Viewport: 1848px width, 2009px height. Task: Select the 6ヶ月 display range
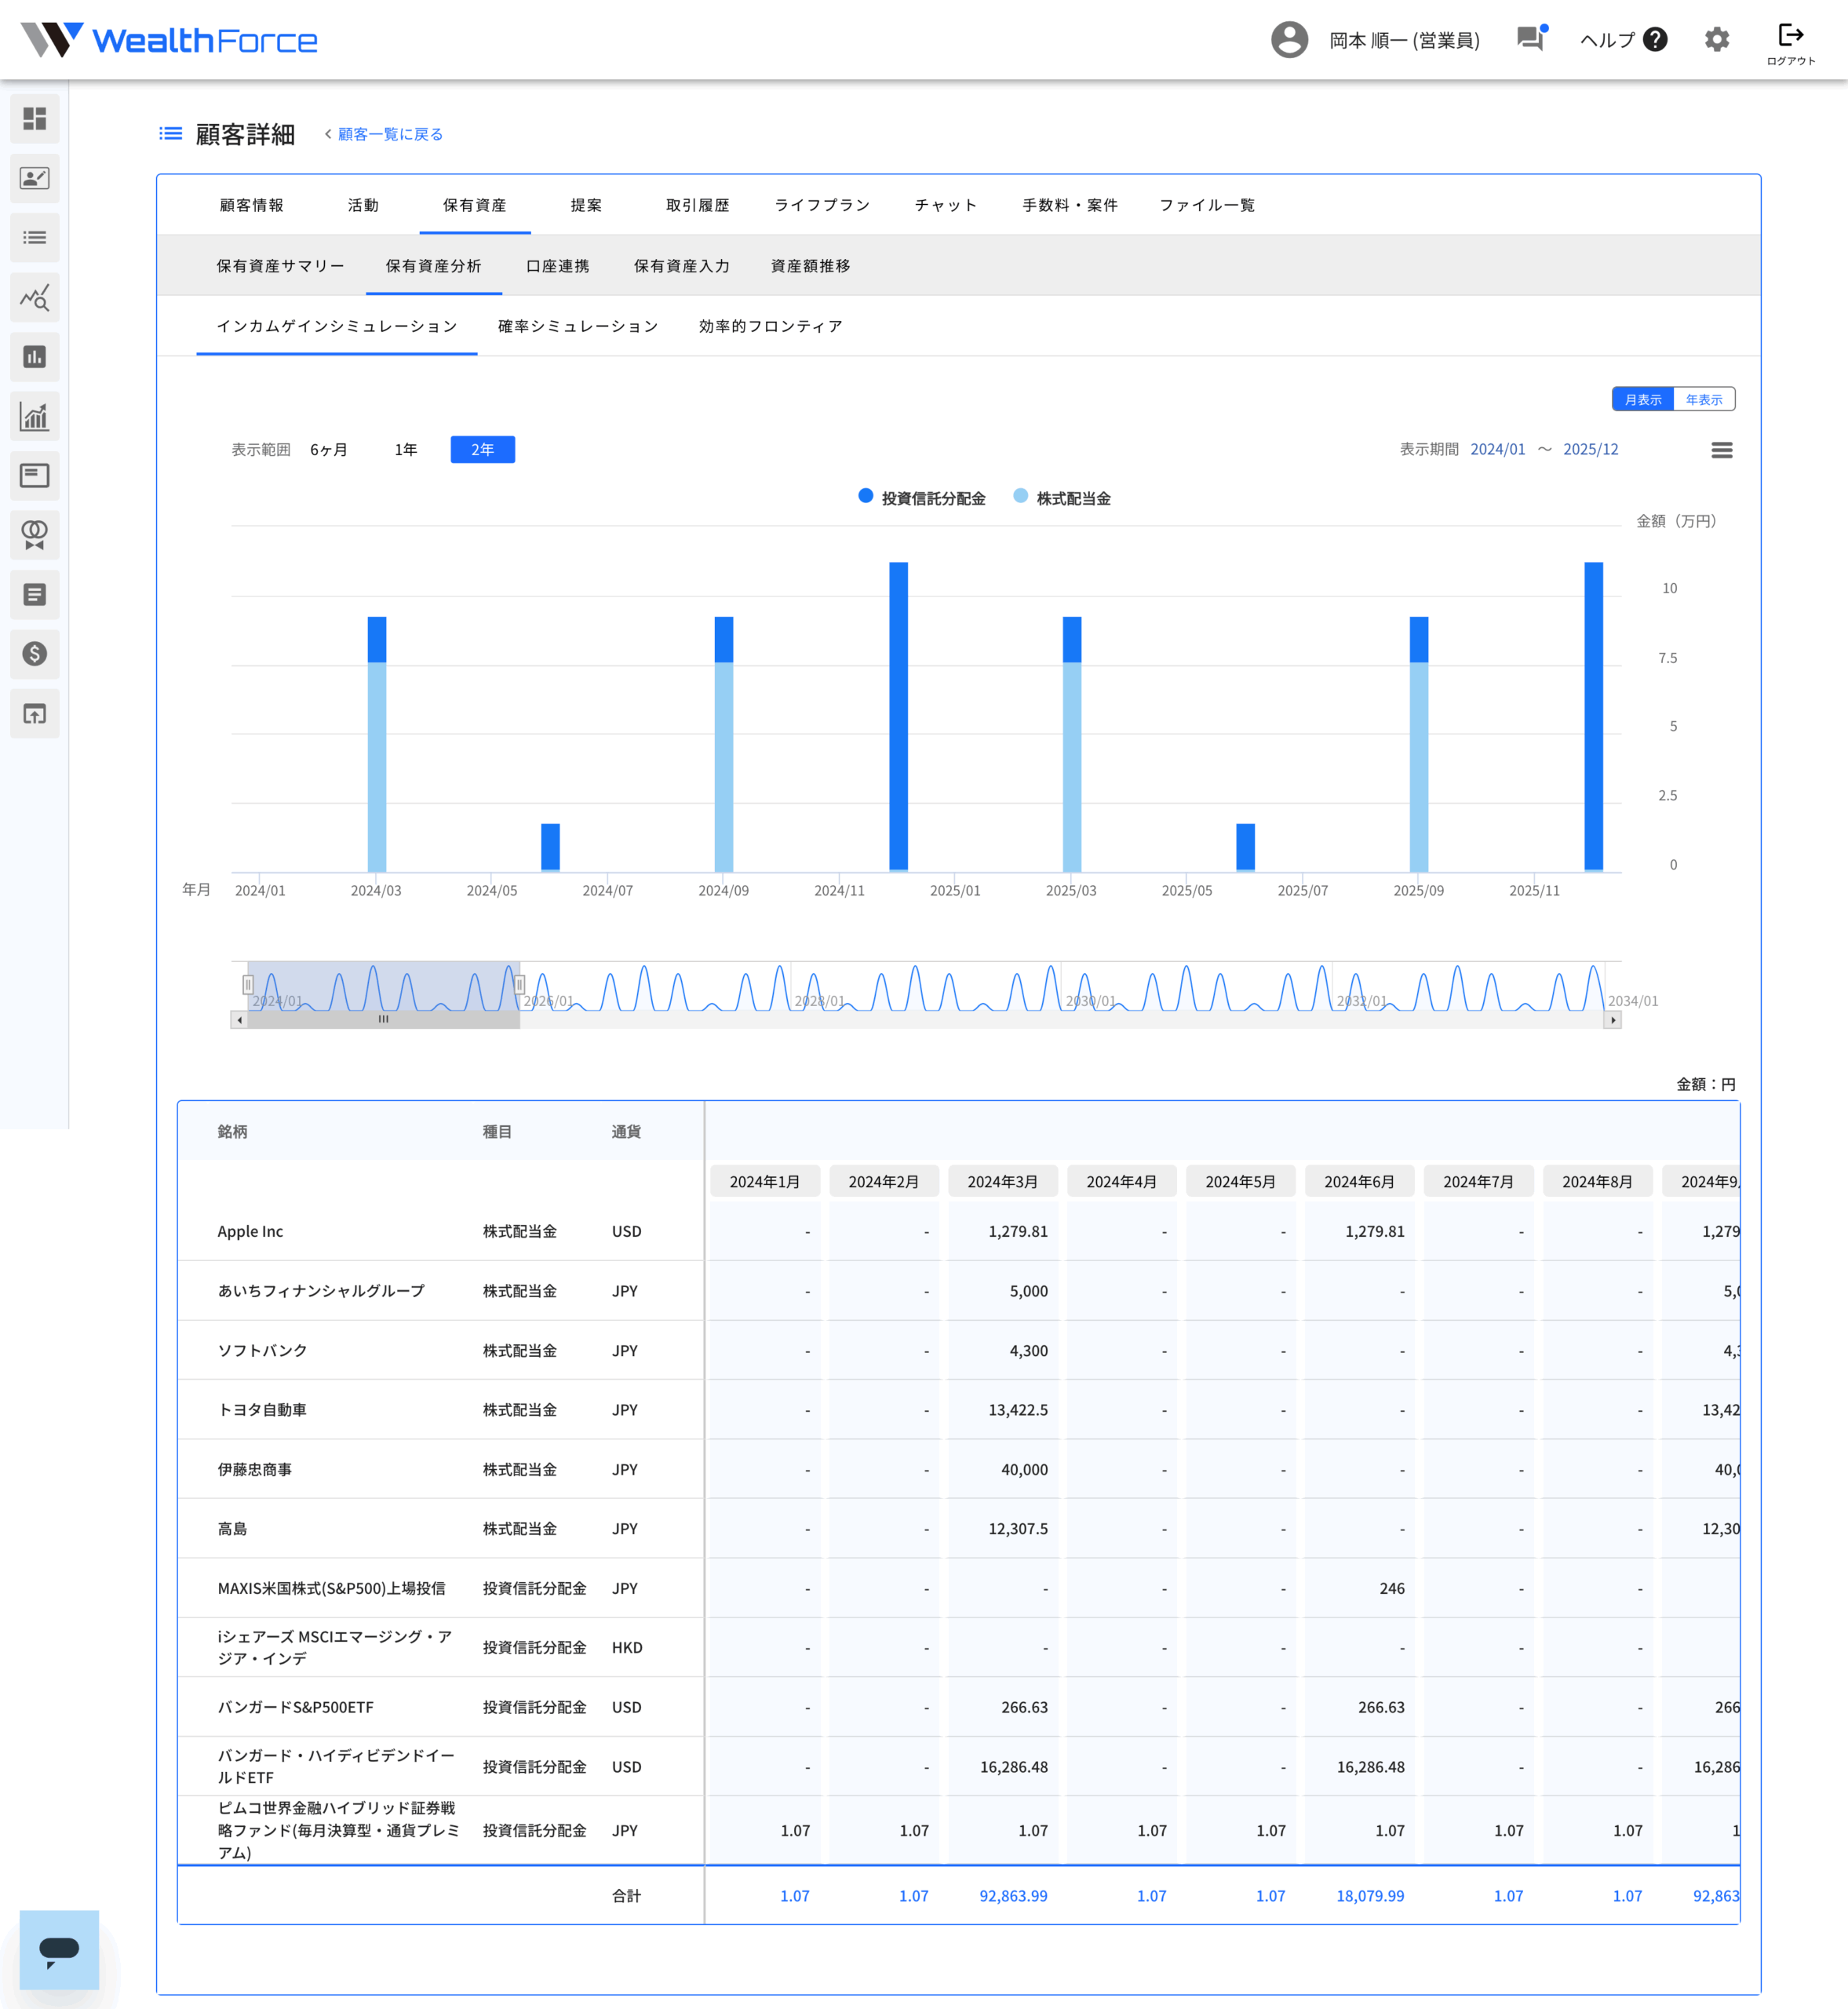[x=329, y=450]
